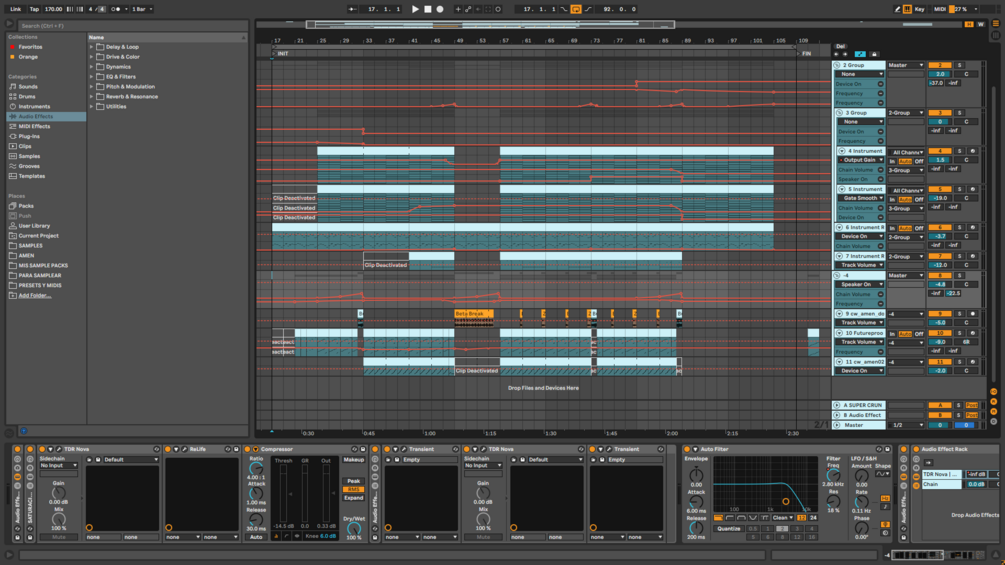Click the Add Folder link

click(35, 295)
